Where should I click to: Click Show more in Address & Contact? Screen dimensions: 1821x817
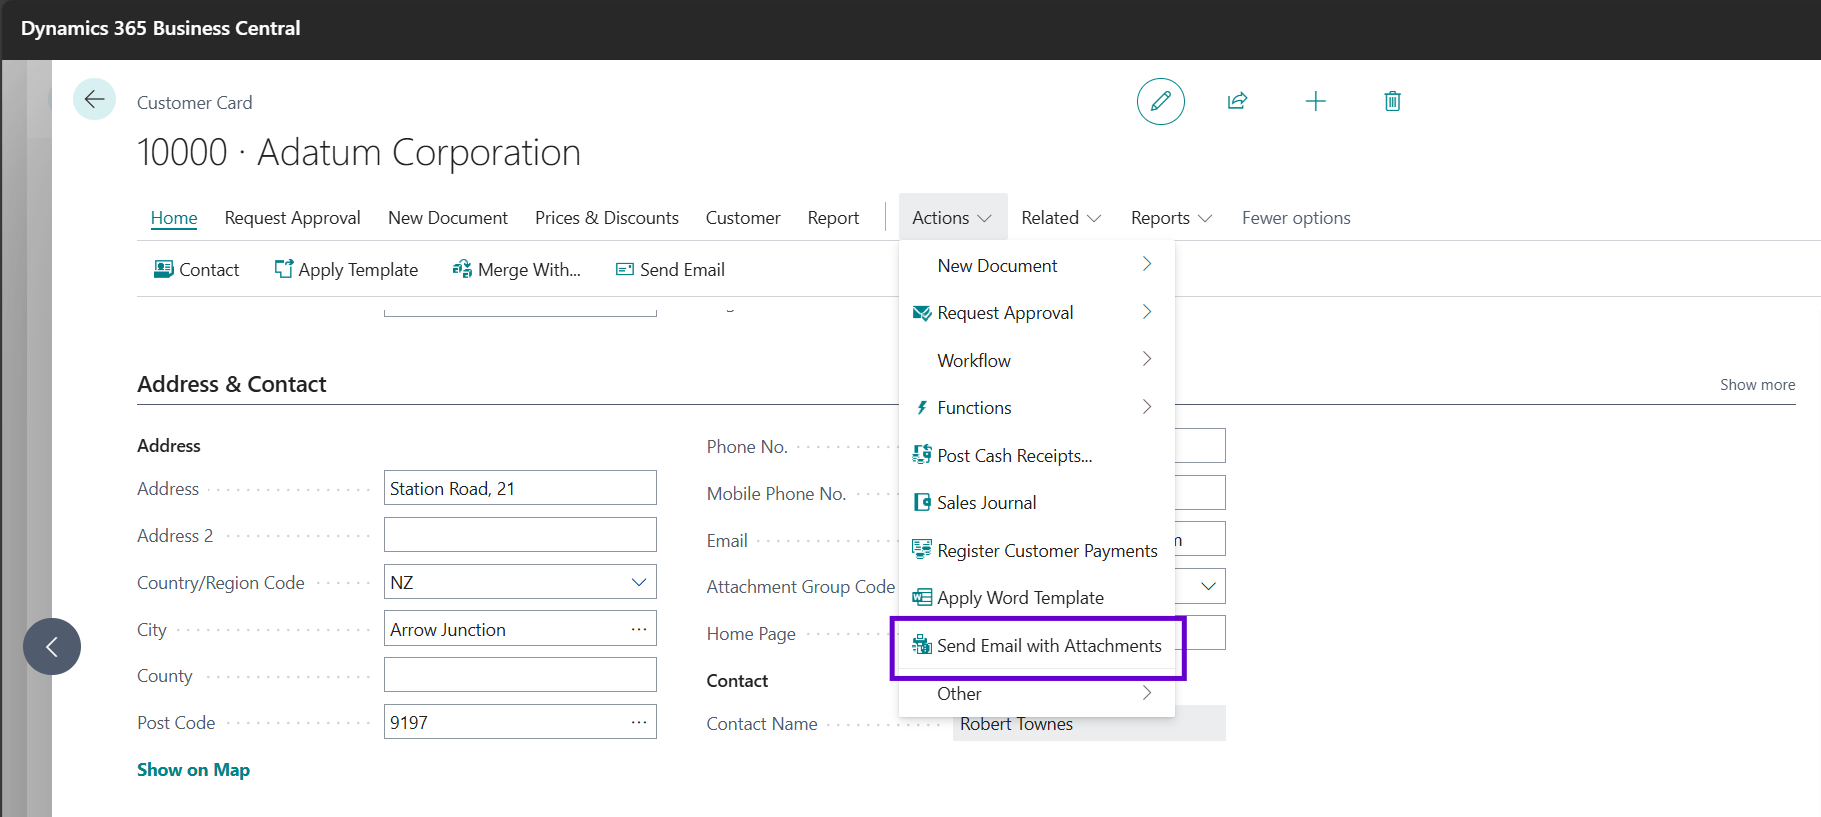(x=1757, y=385)
